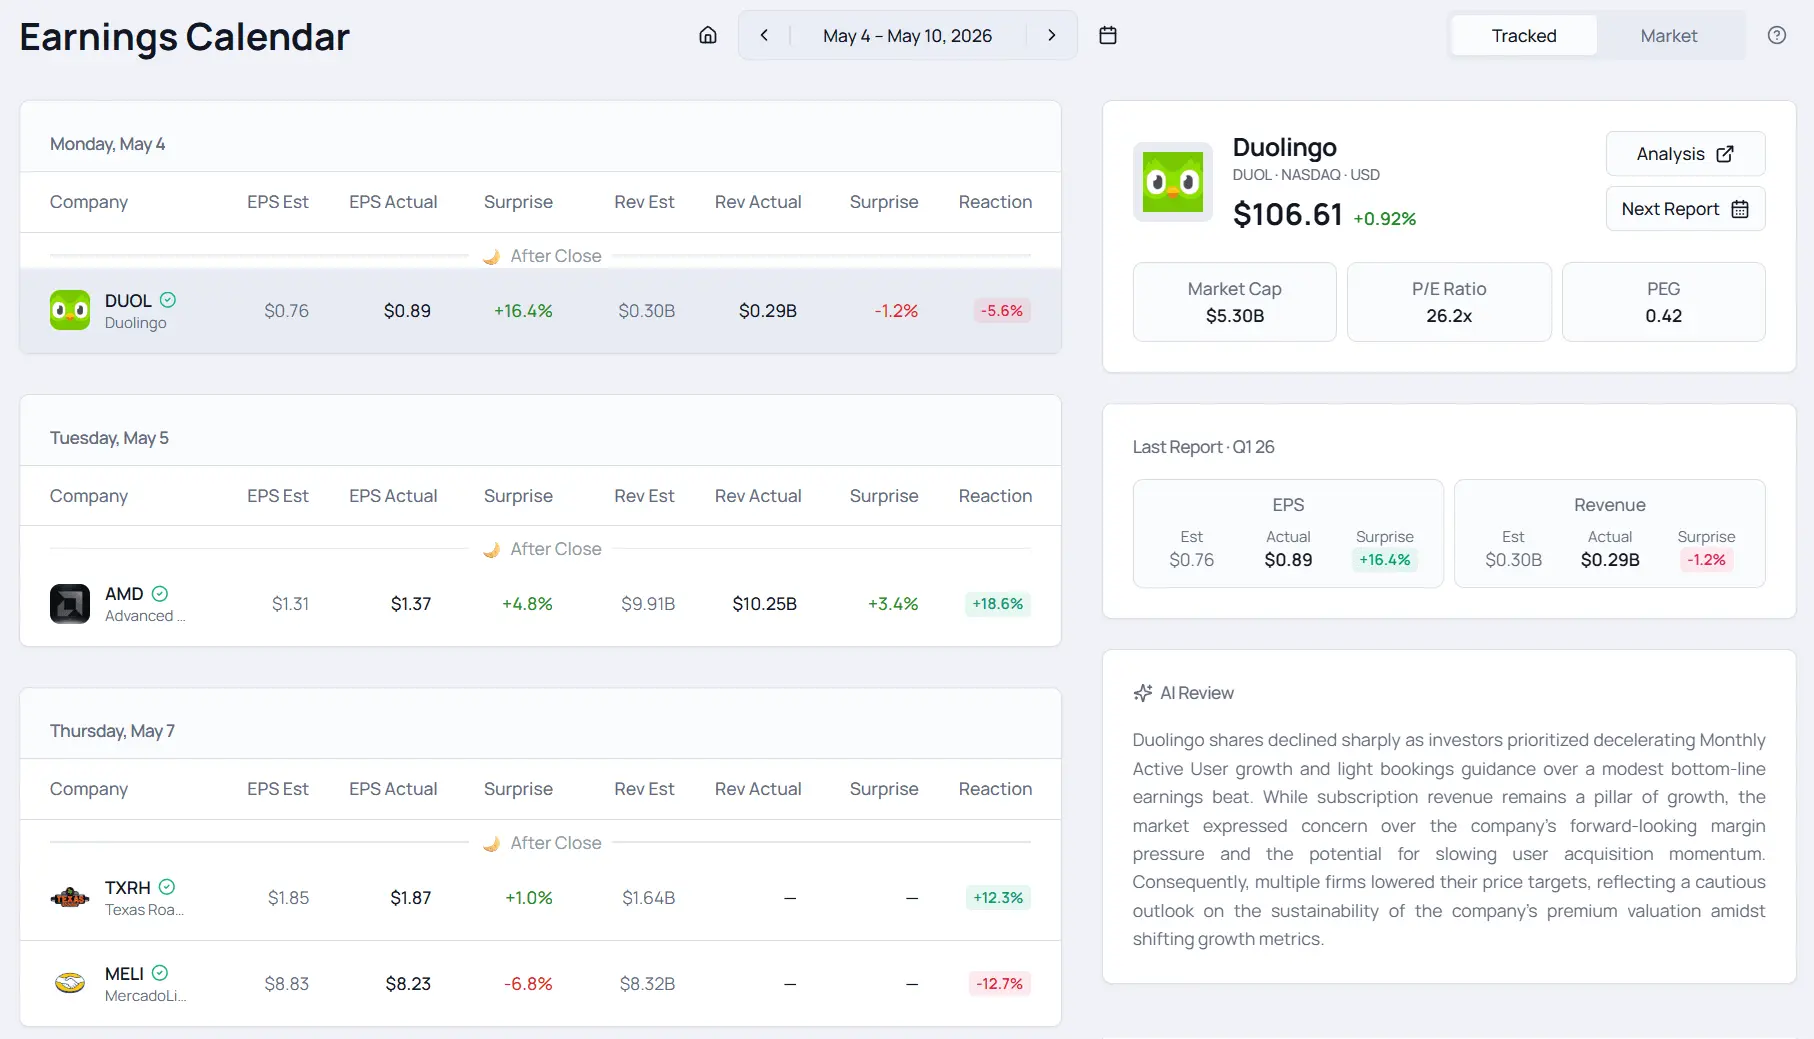Click the AMD reaction badge +18.6%

(998, 604)
